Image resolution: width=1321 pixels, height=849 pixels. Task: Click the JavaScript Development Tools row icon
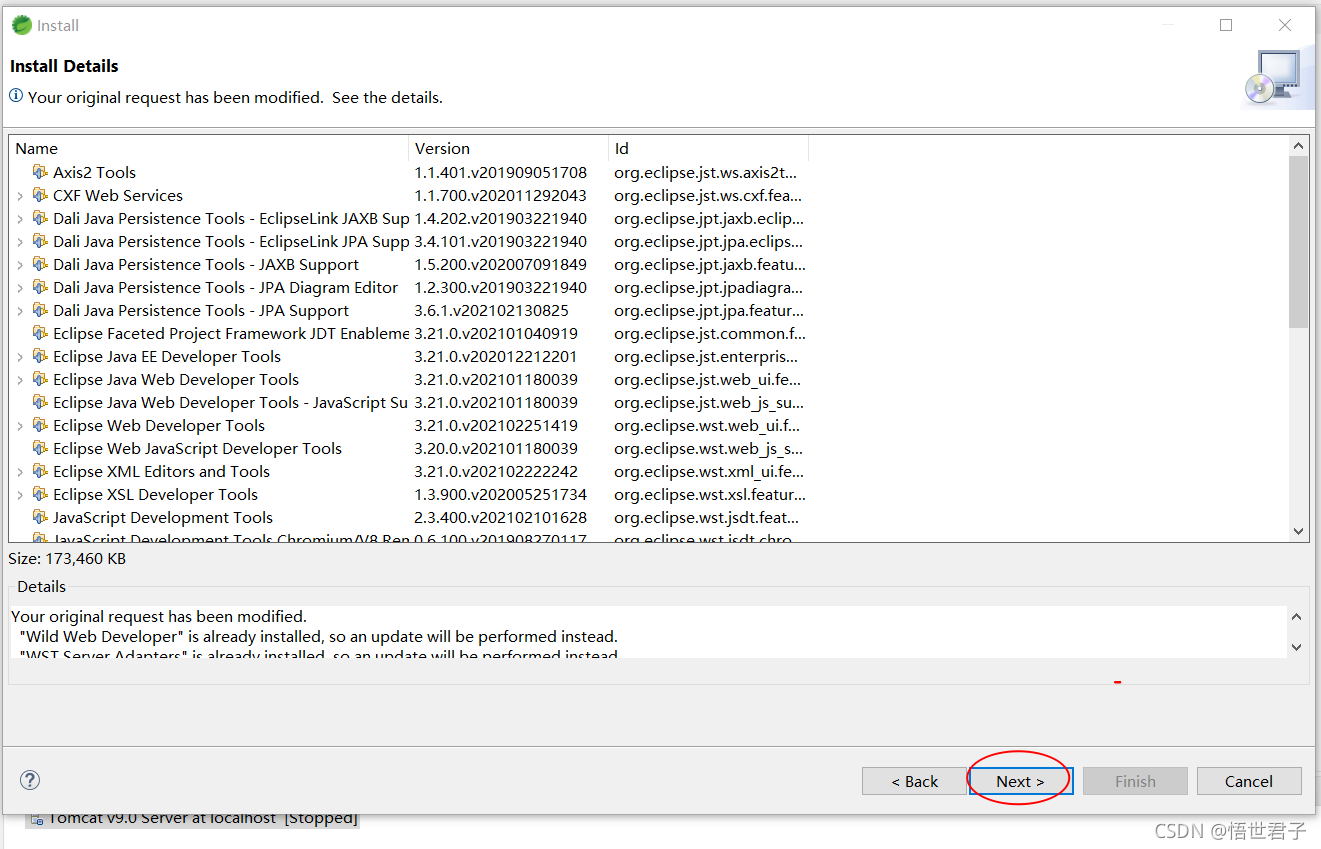coord(40,517)
